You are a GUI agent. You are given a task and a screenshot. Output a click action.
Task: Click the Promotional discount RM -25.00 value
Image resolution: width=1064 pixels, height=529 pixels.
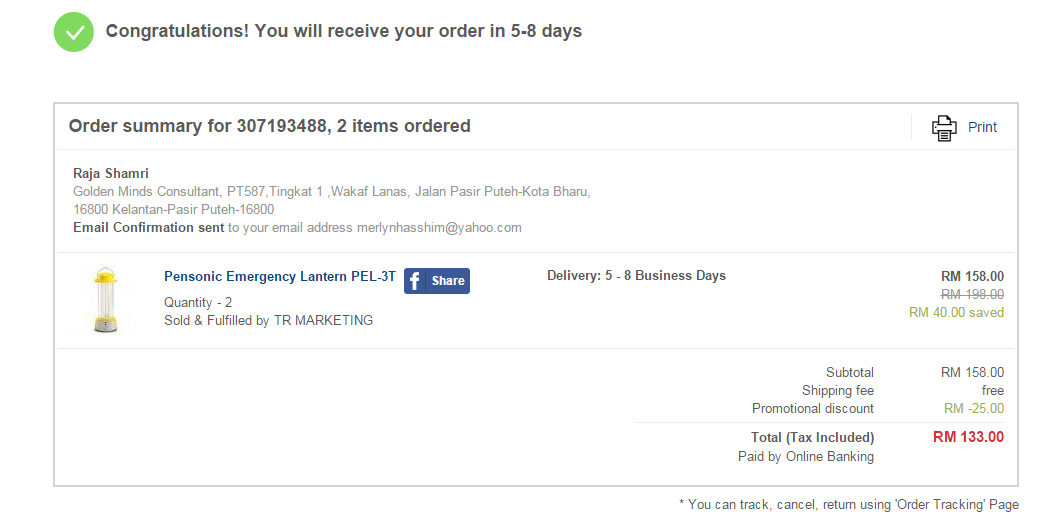(x=973, y=408)
